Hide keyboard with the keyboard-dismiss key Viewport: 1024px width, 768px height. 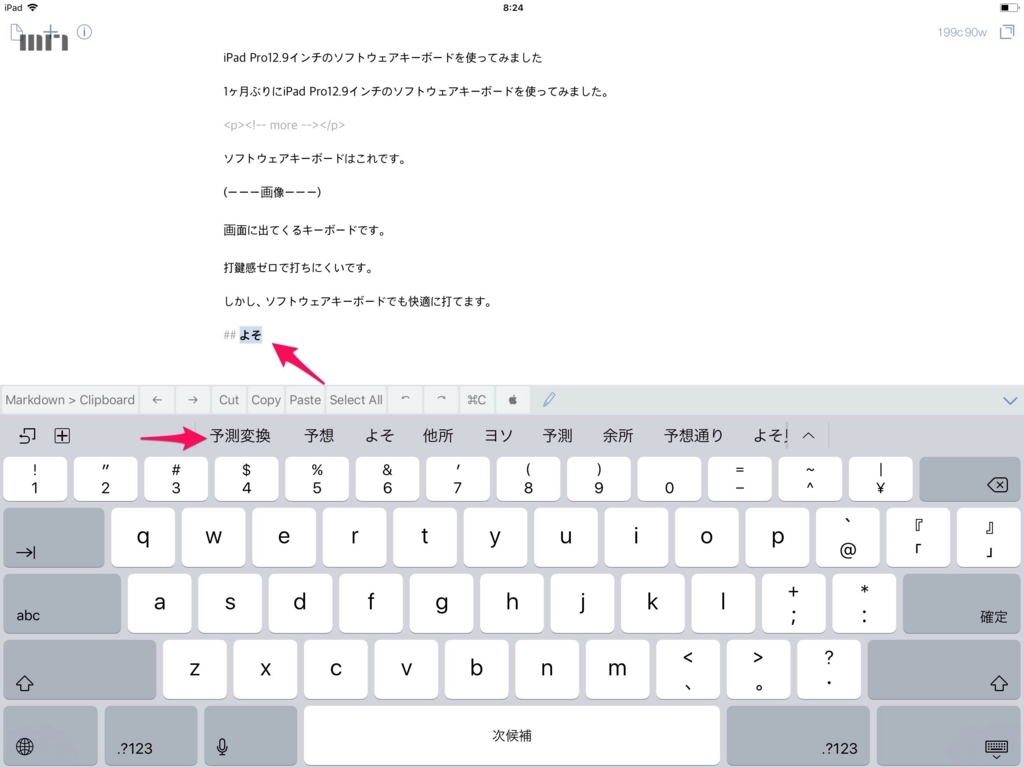coord(948,735)
